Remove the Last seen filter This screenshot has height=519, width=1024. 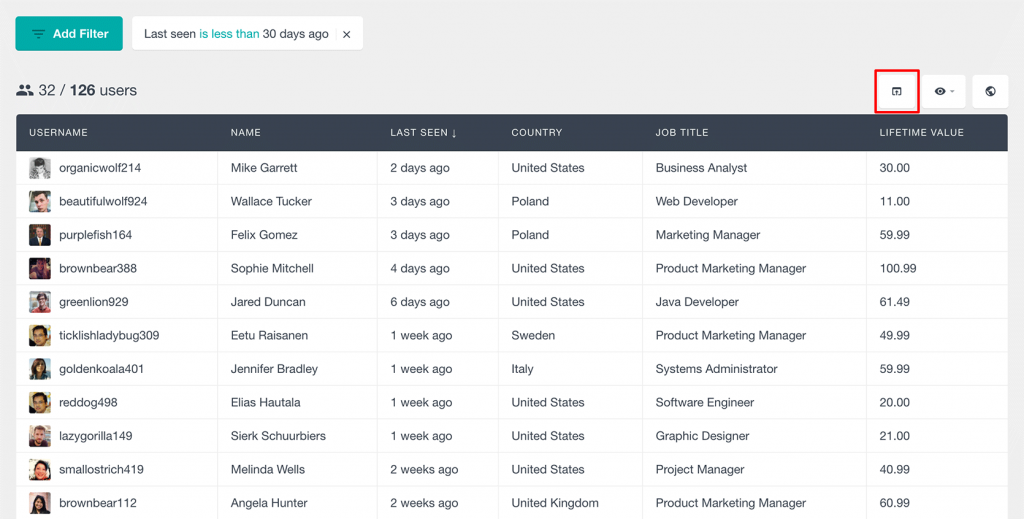click(x=347, y=34)
